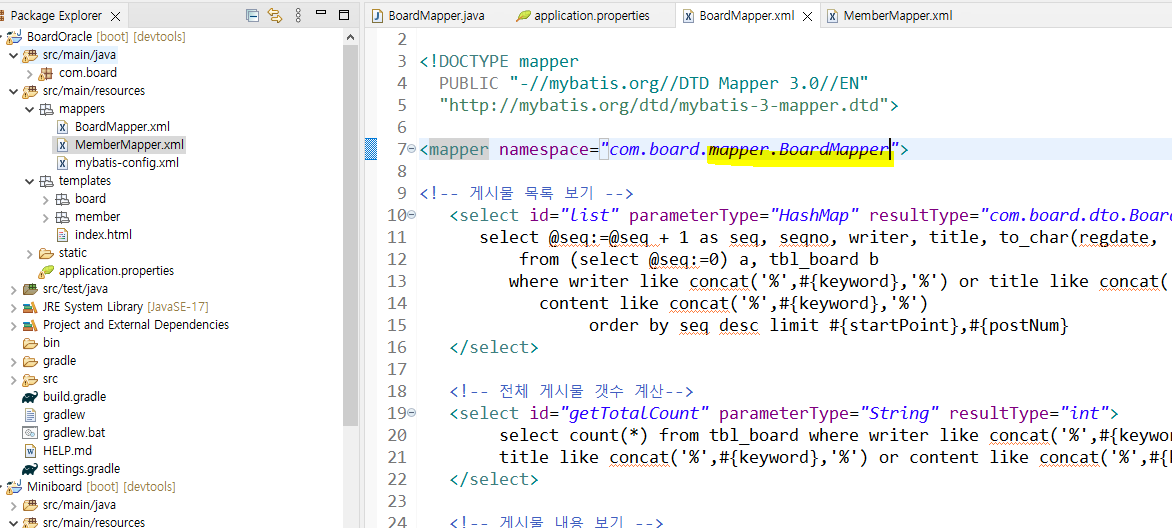Click the com.board package icon
1172x528 pixels.
click(x=46, y=73)
